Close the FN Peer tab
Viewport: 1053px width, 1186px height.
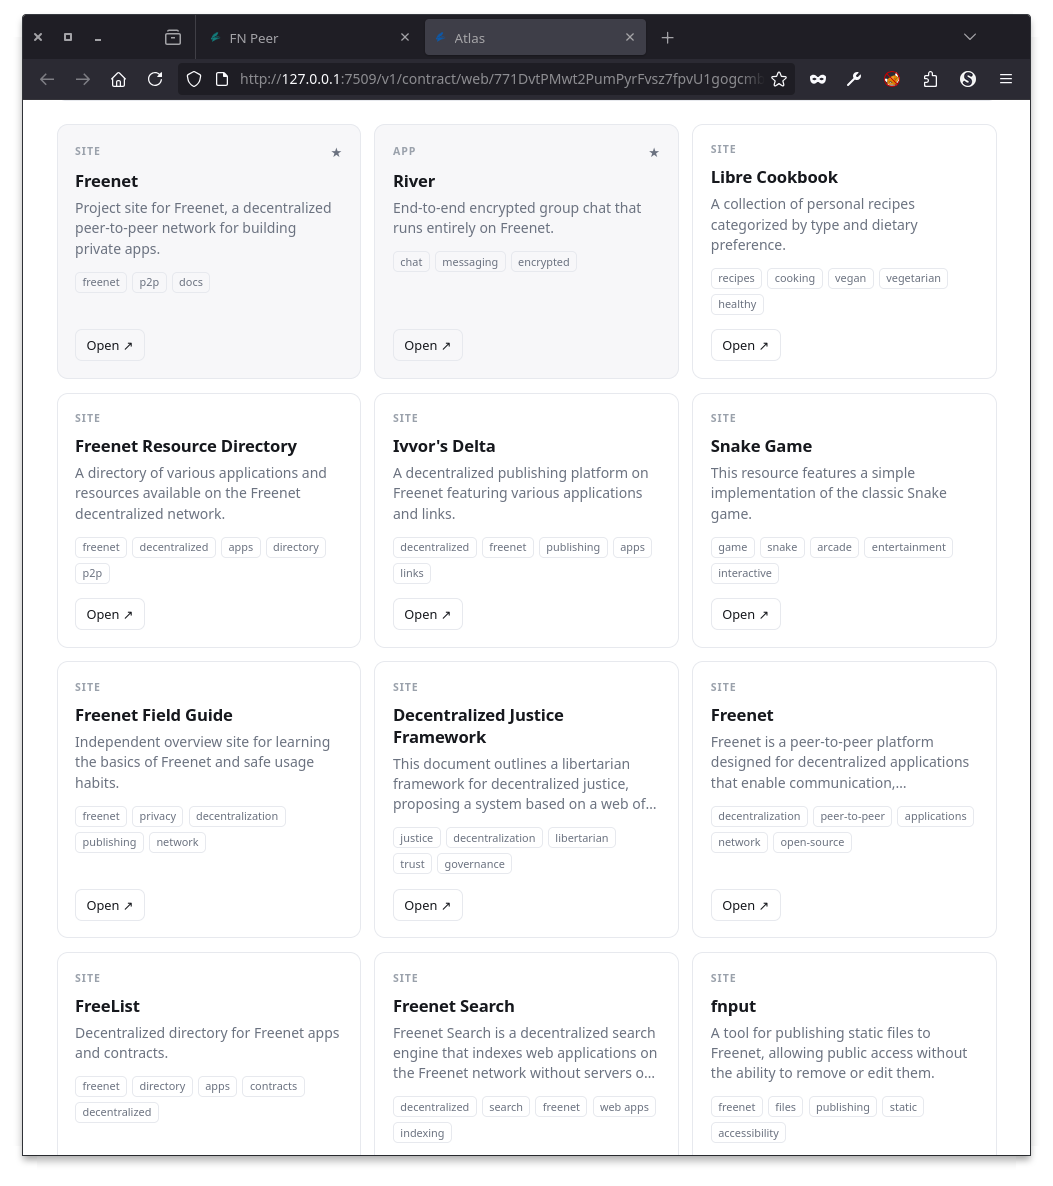click(405, 37)
